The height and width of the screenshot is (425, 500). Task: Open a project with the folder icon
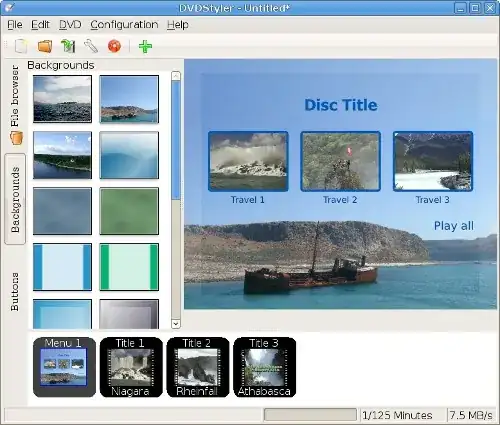45,46
